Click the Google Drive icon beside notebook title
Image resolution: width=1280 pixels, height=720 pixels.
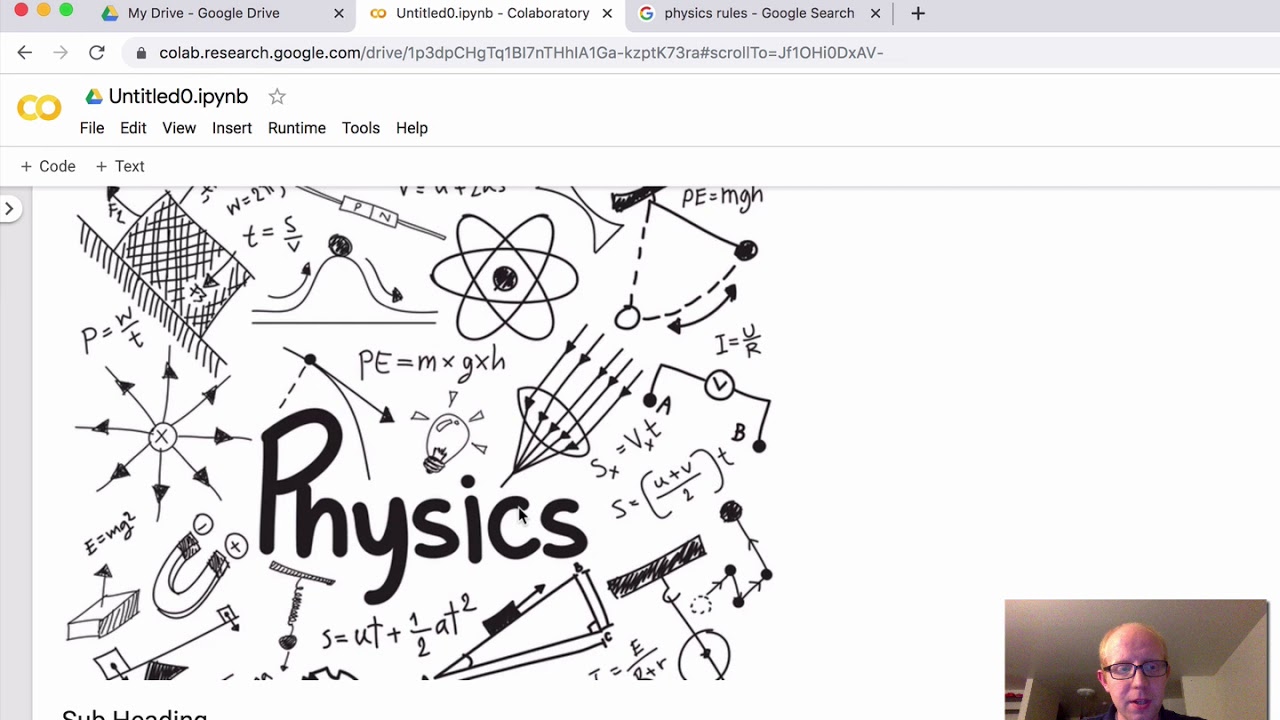pyautogui.click(x=94, y=96)
